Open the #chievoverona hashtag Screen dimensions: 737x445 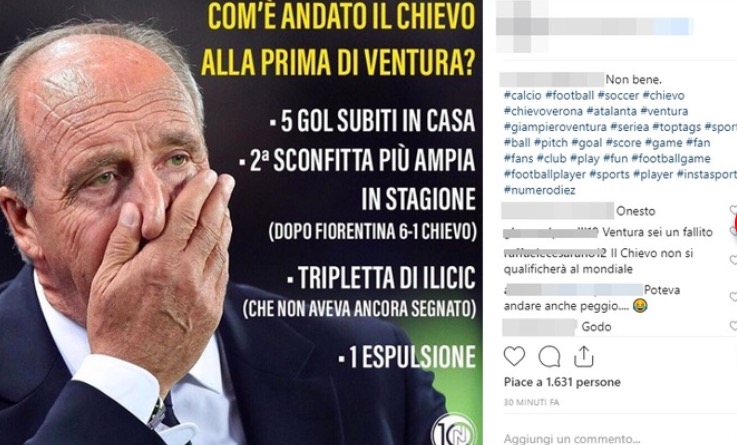[543, 111]
